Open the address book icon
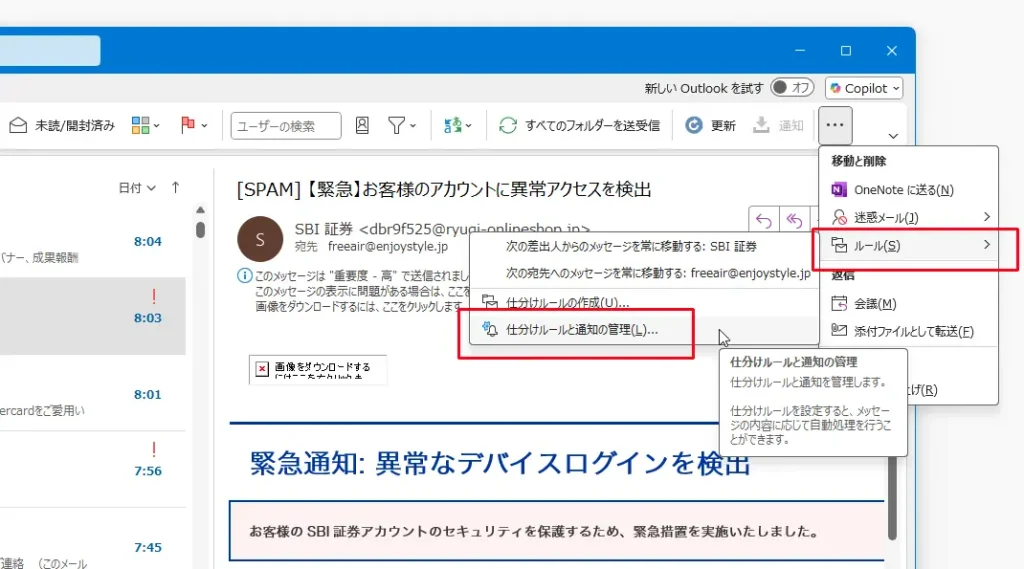The image size is (1024, 569). pos(362,125)
